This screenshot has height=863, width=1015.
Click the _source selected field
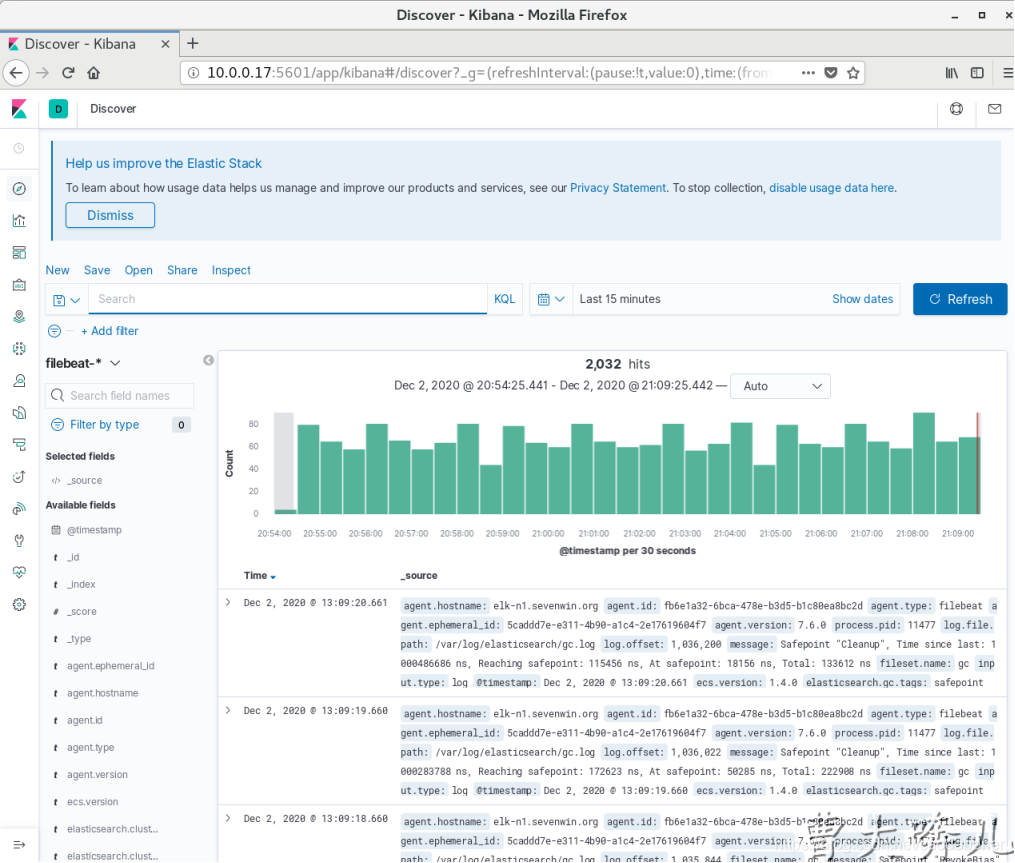(x=84, y=480)
